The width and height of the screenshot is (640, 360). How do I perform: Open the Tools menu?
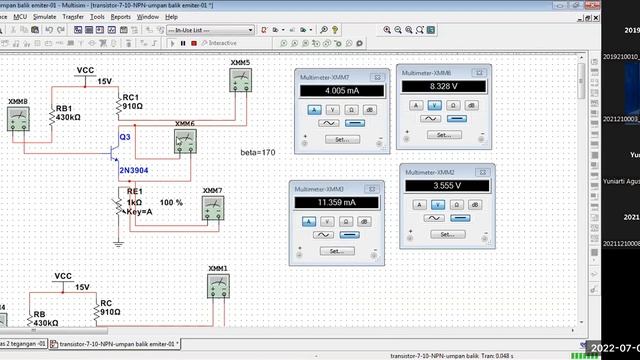pyautogui.click(x=97, y=17)
